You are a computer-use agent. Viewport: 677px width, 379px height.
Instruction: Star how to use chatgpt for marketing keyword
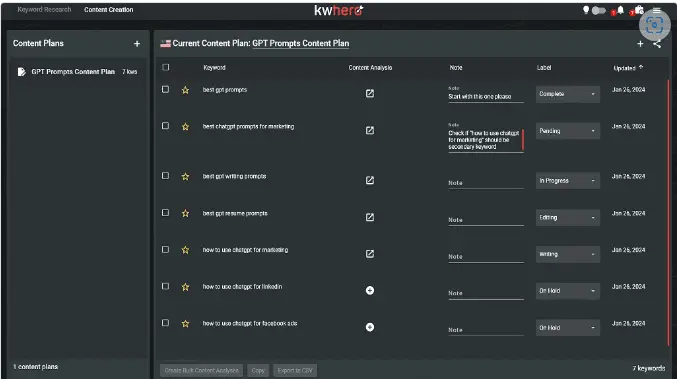(185, 250)
